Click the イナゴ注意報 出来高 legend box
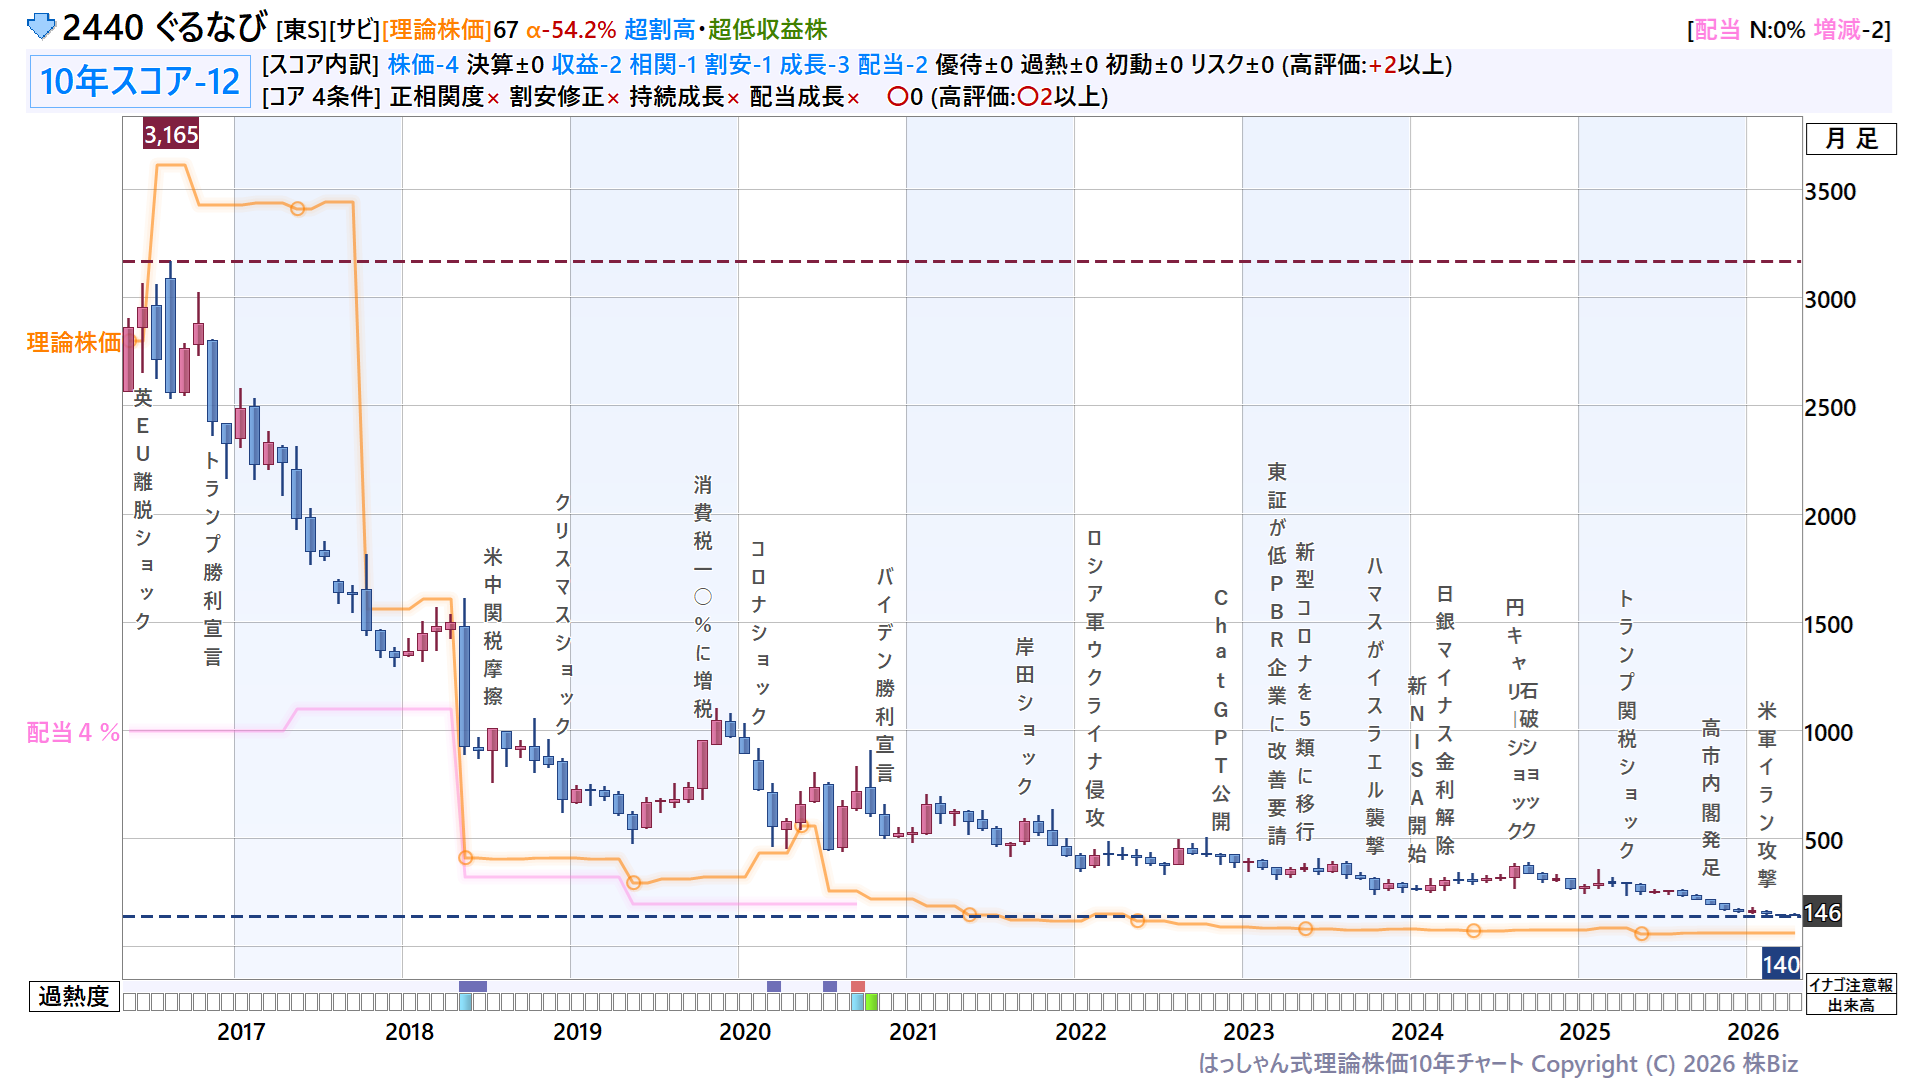The height and width of the screenshot is (1080, 1920). [1851, 995]
